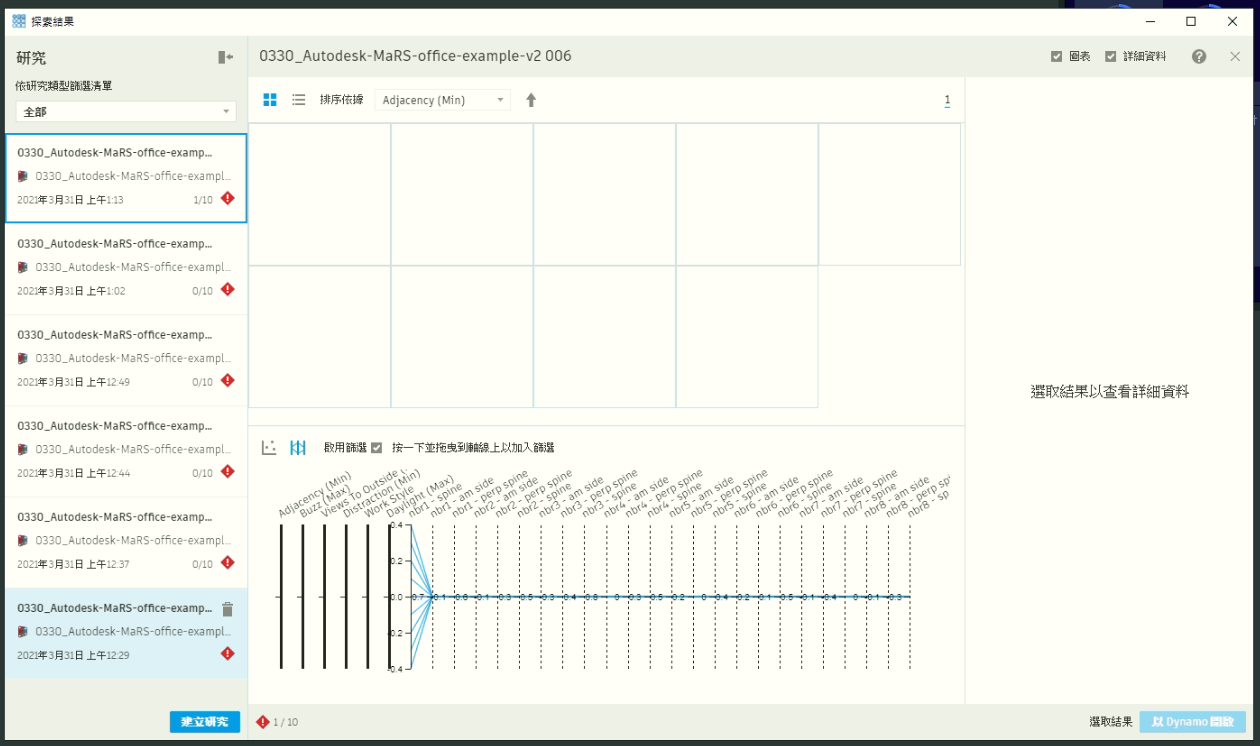
Task: Open the help question mark icon
Action: click(x=1199, y=57)
